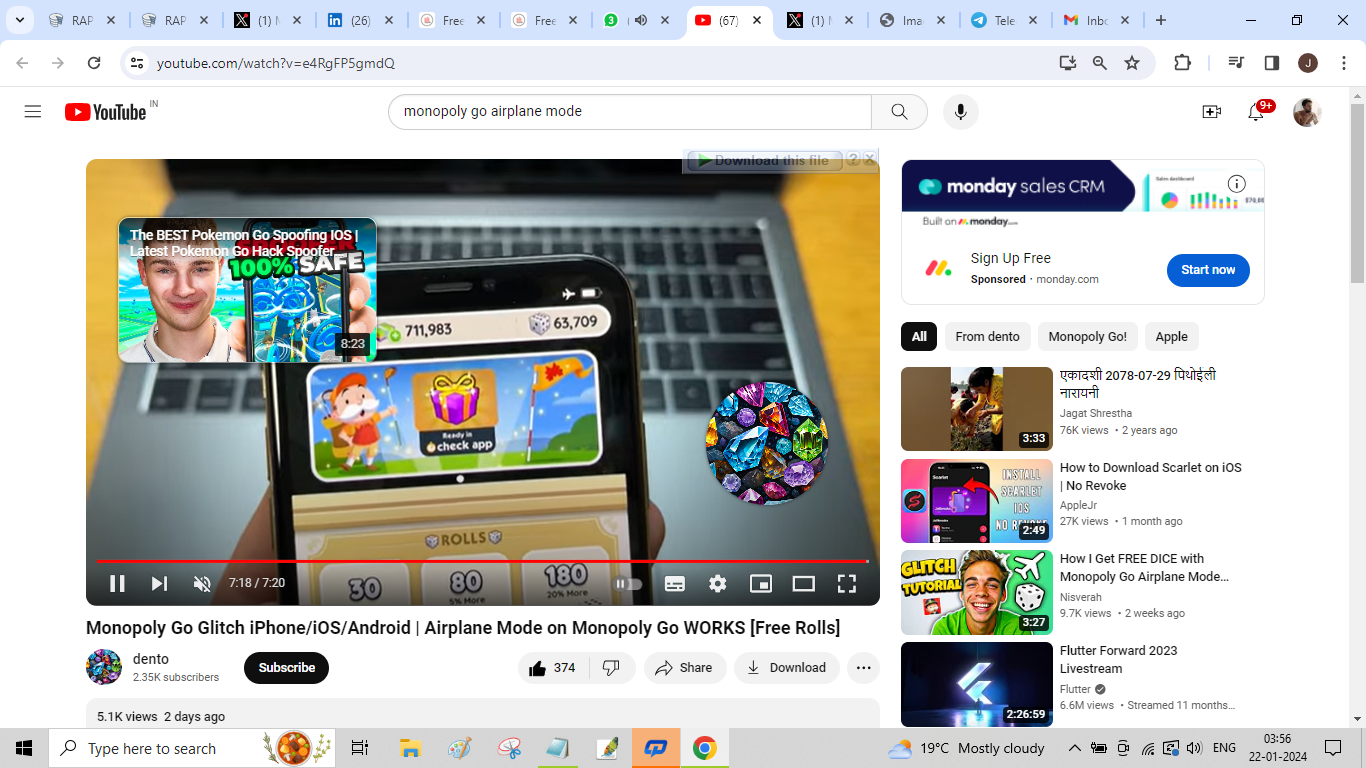Screen dimensions: 1366x768
Task: Open the dento channel name link
Action: tap(151, 659)
